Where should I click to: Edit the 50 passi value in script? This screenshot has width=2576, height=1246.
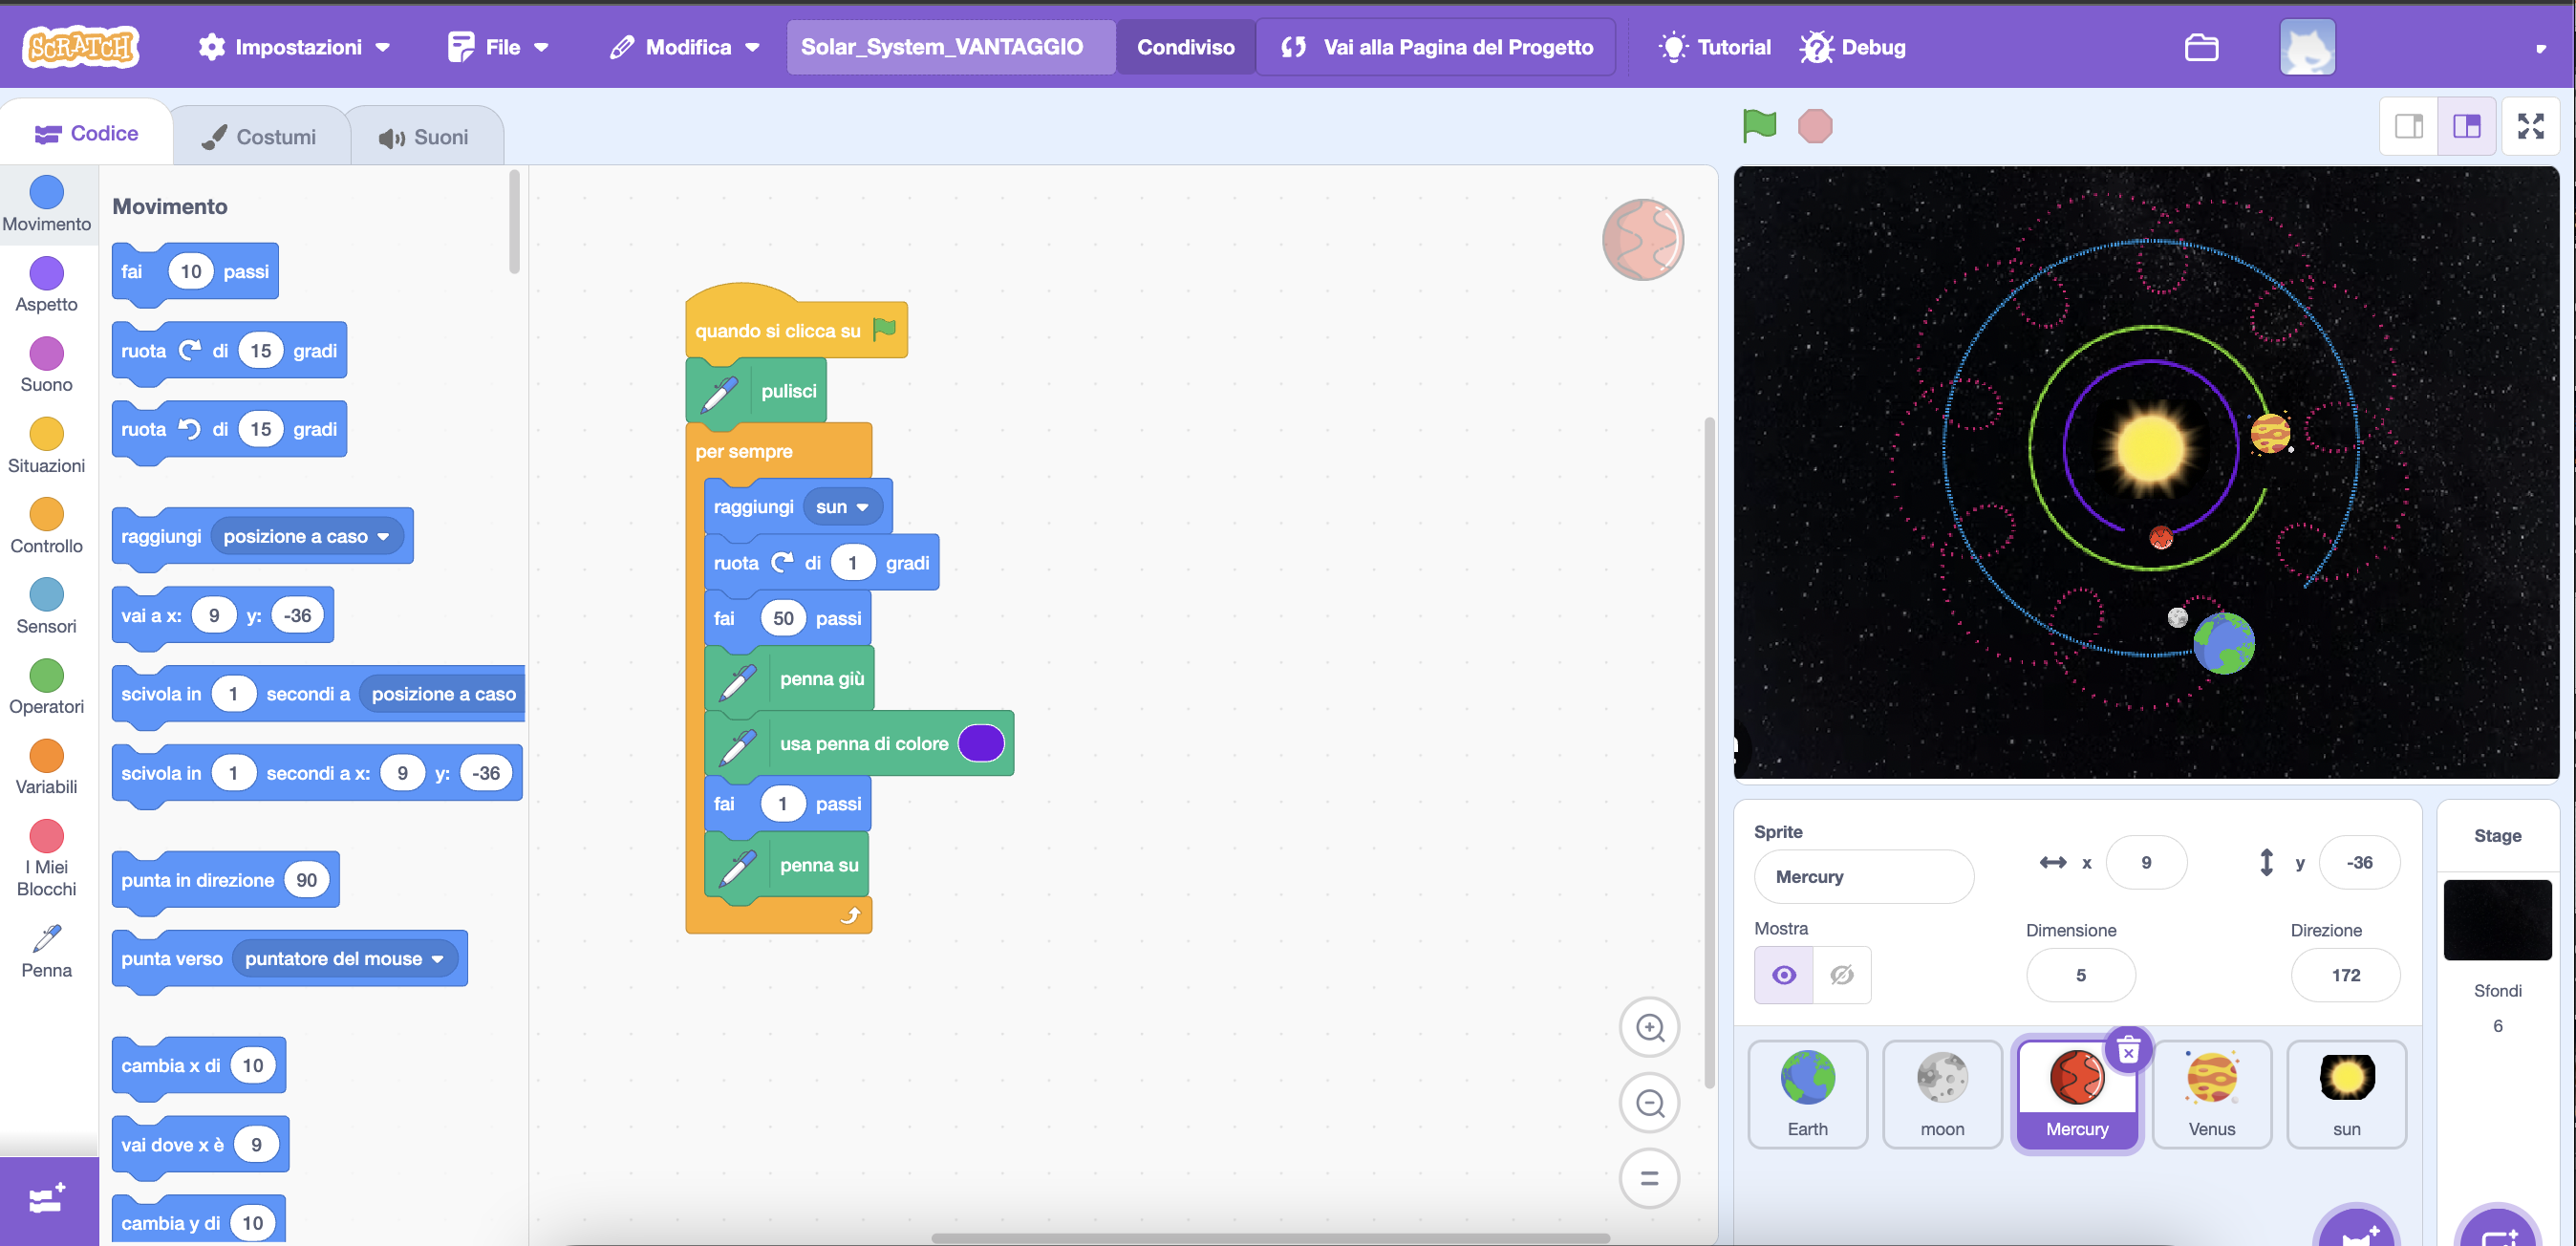point(783,618)
